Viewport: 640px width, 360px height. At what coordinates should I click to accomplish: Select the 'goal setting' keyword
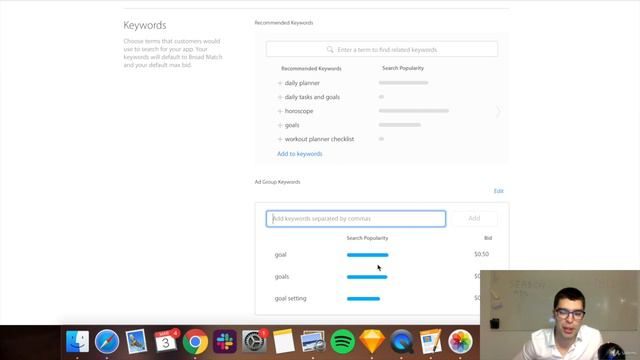click(290, 298)
